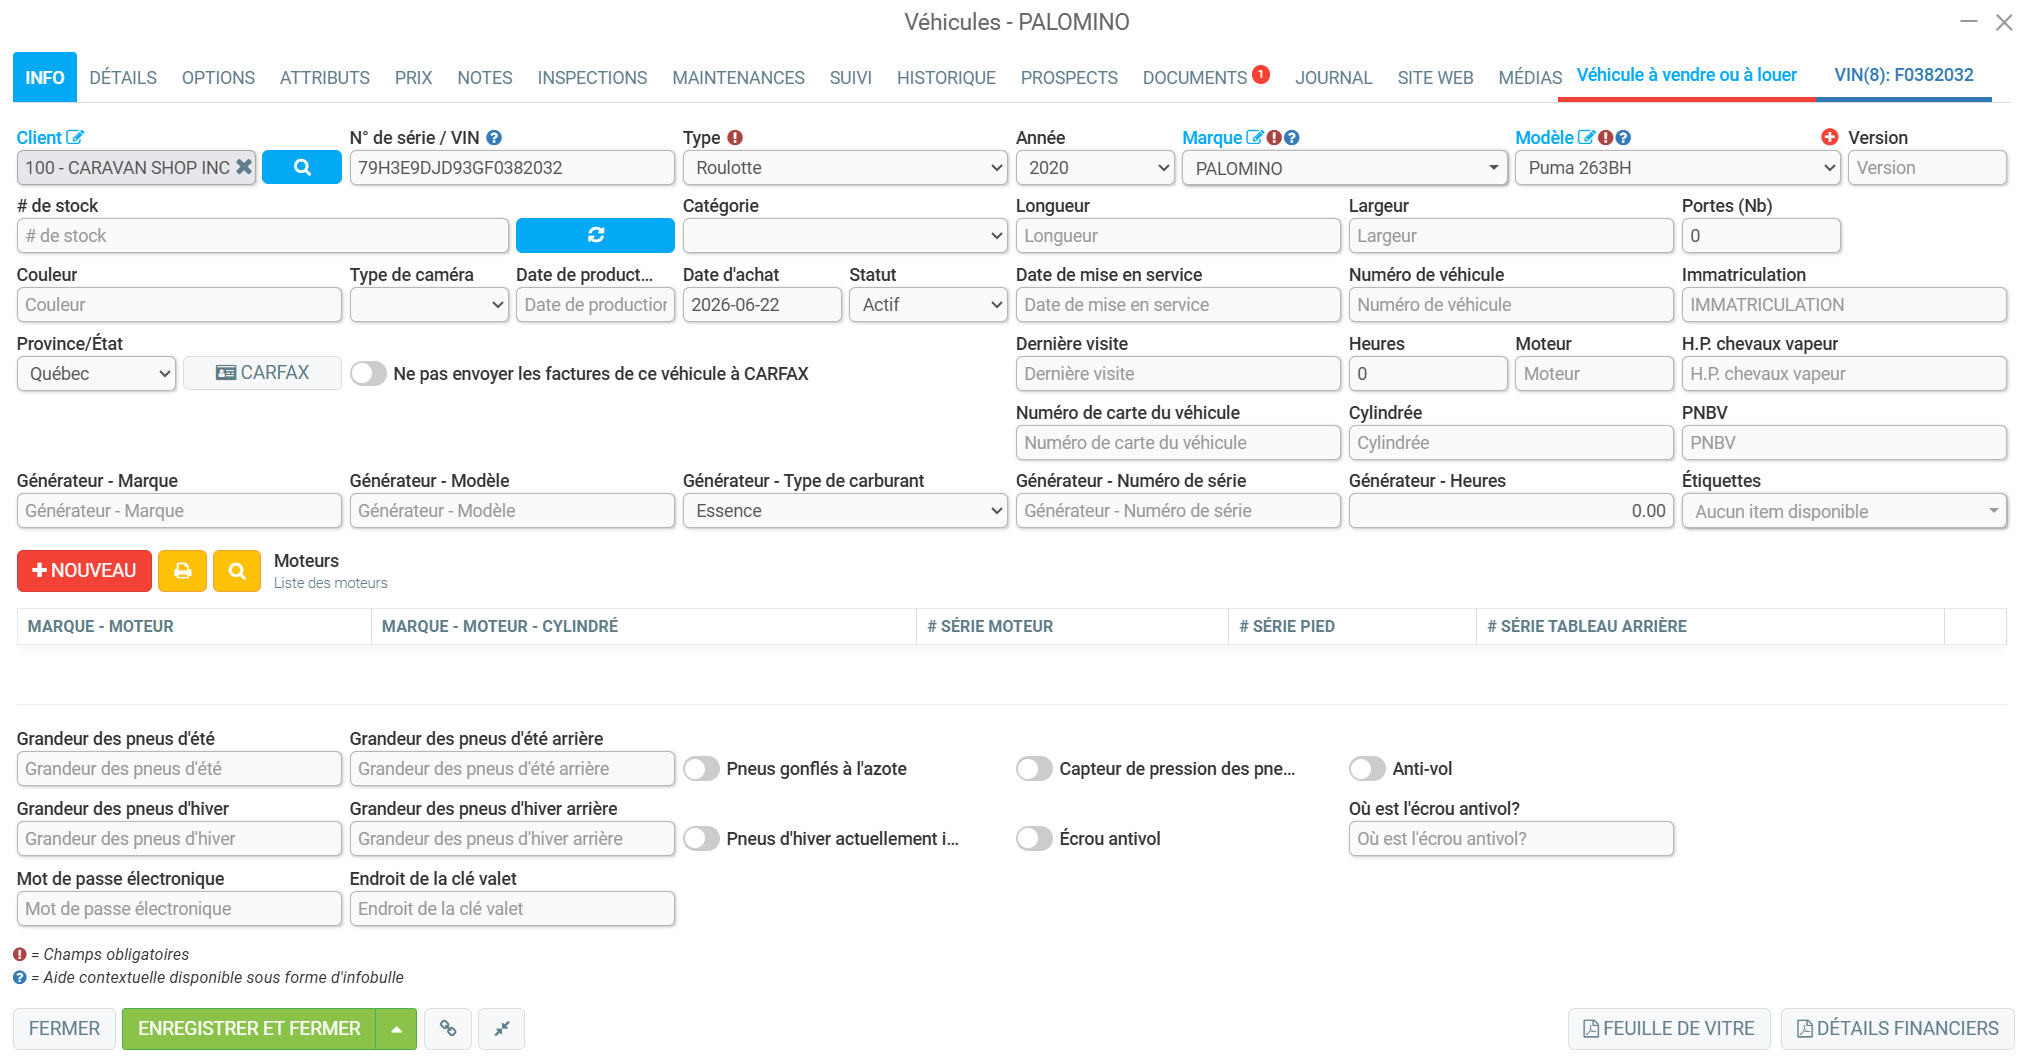Expand the save options arrow beside Enregistrer
Screen dimensions: 2031x1063
click(397, 1029)
